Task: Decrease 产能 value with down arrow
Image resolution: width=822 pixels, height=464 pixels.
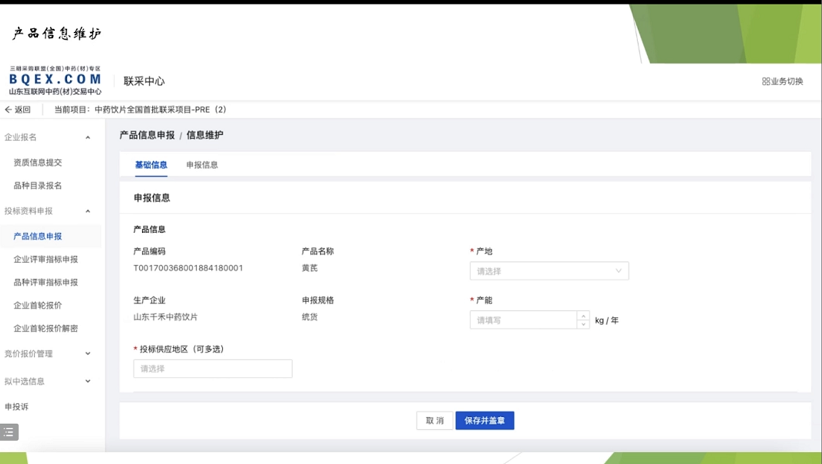Action: [583, 325]
